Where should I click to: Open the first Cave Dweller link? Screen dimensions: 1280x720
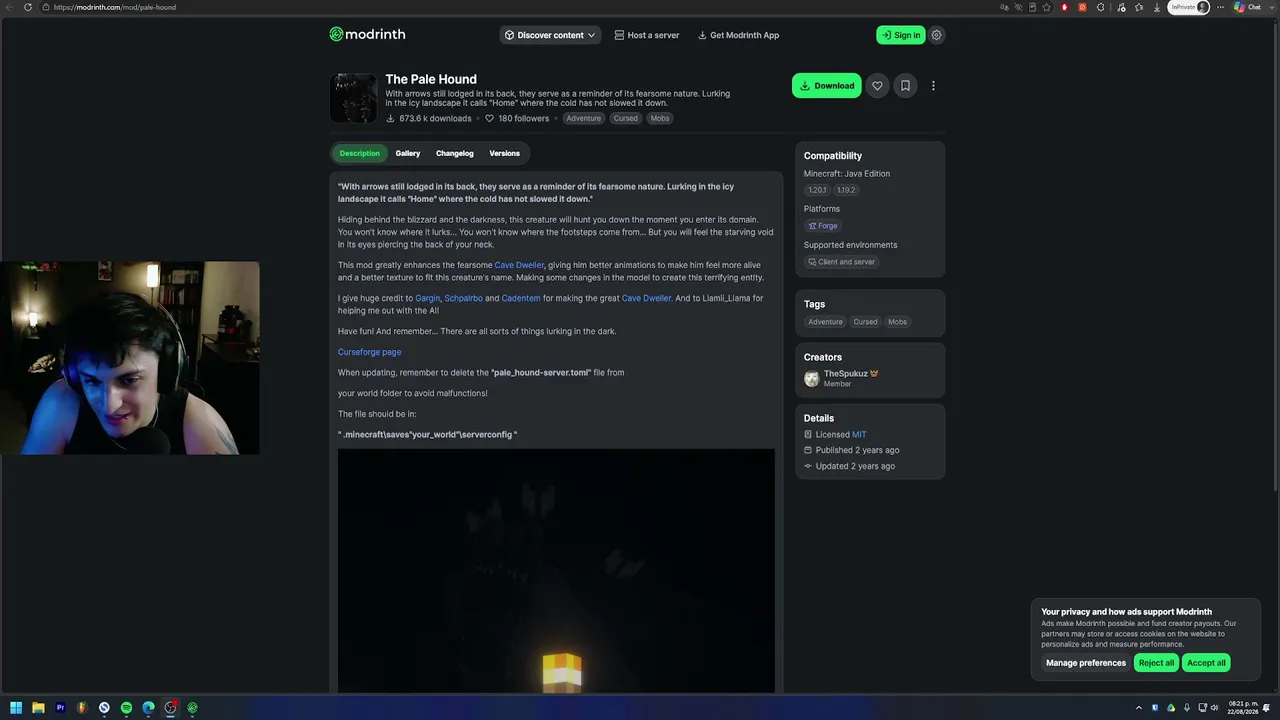tap(520, 265)
